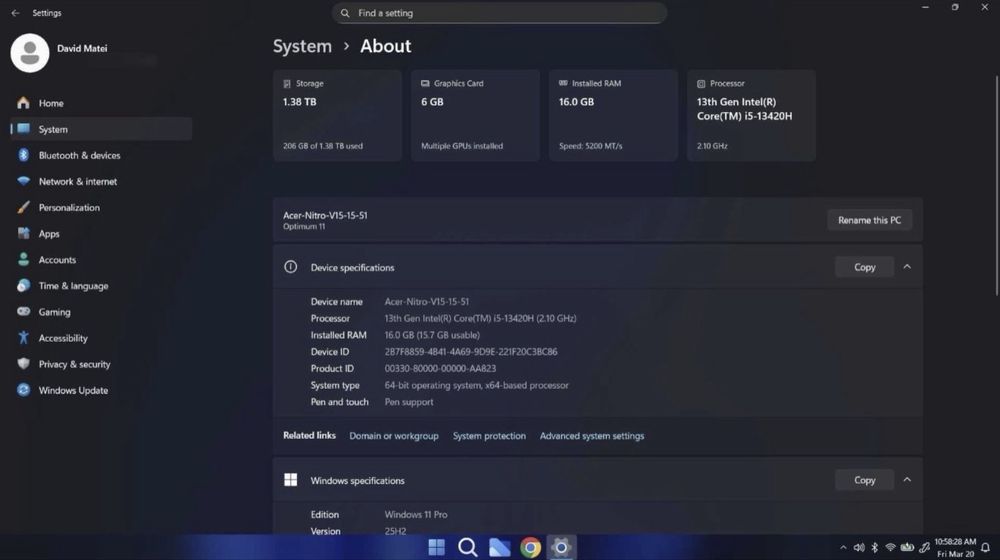1000x560 pixels.
Task: Click the settings page vertical scrollbar
Action: tap(997, 185)
